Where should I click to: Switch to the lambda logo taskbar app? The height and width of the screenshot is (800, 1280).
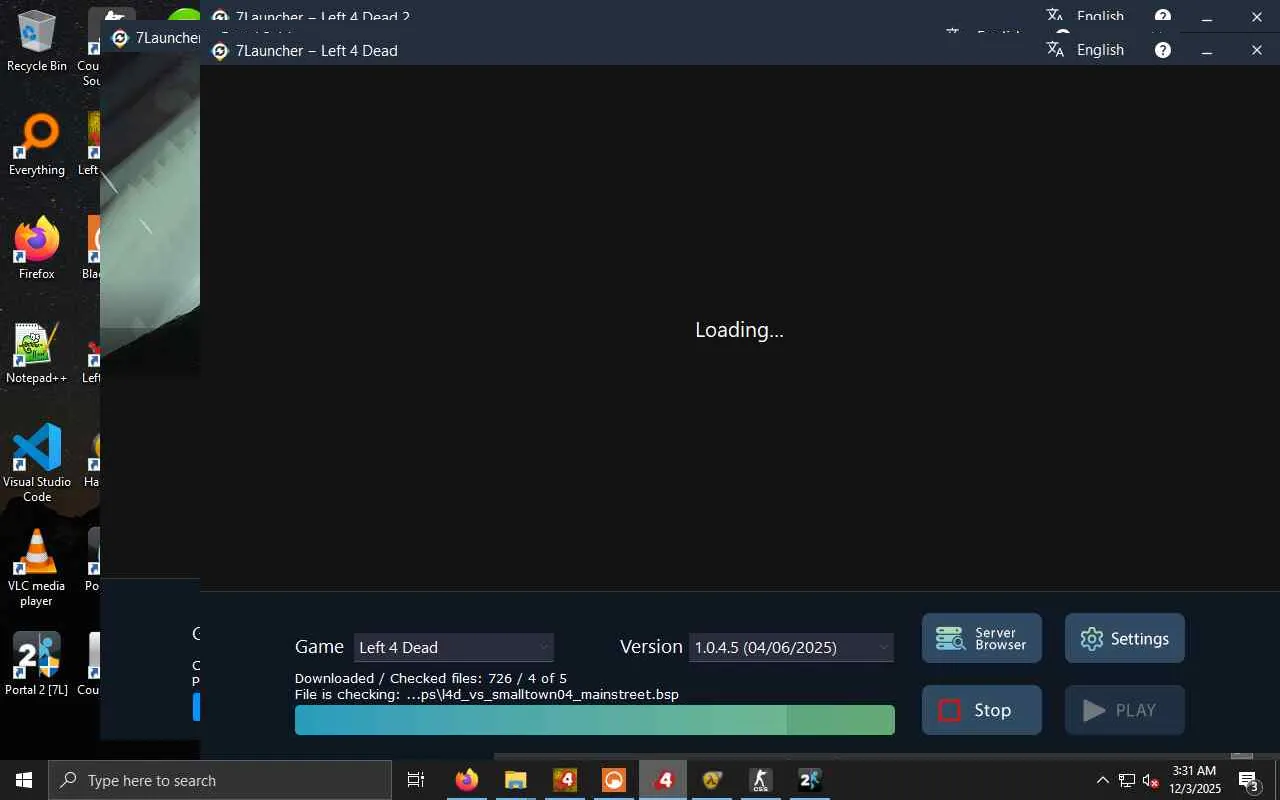click(712, 780)
